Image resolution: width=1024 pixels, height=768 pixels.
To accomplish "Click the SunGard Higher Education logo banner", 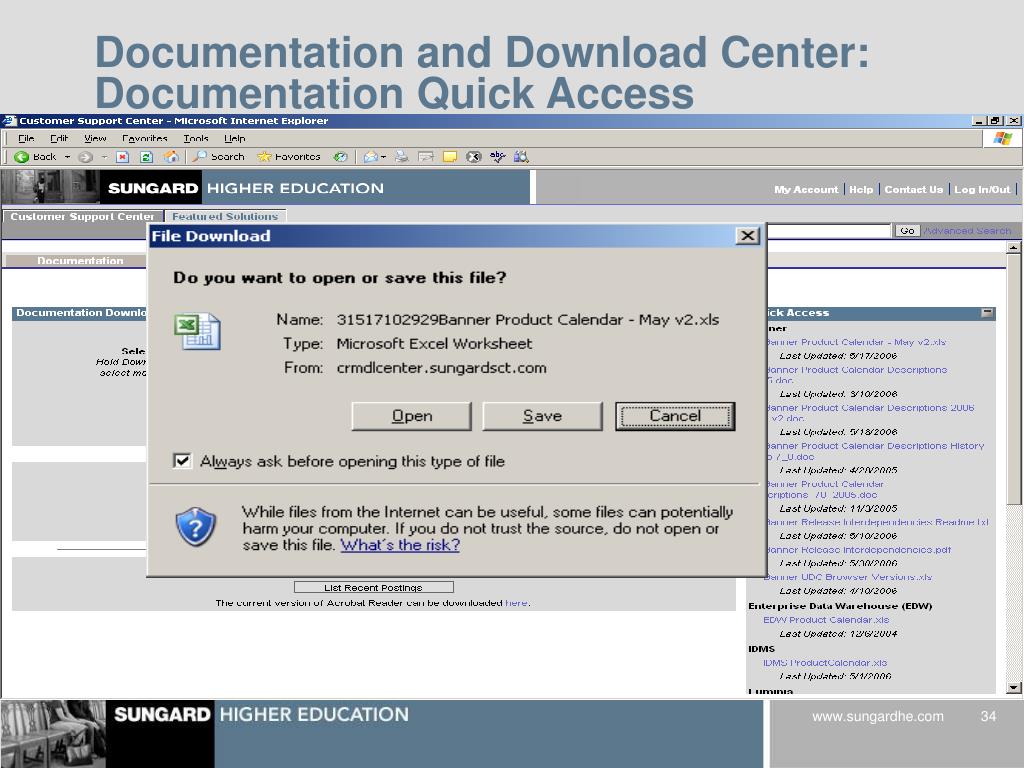I will pyautogui.click(x=266, y=188).
